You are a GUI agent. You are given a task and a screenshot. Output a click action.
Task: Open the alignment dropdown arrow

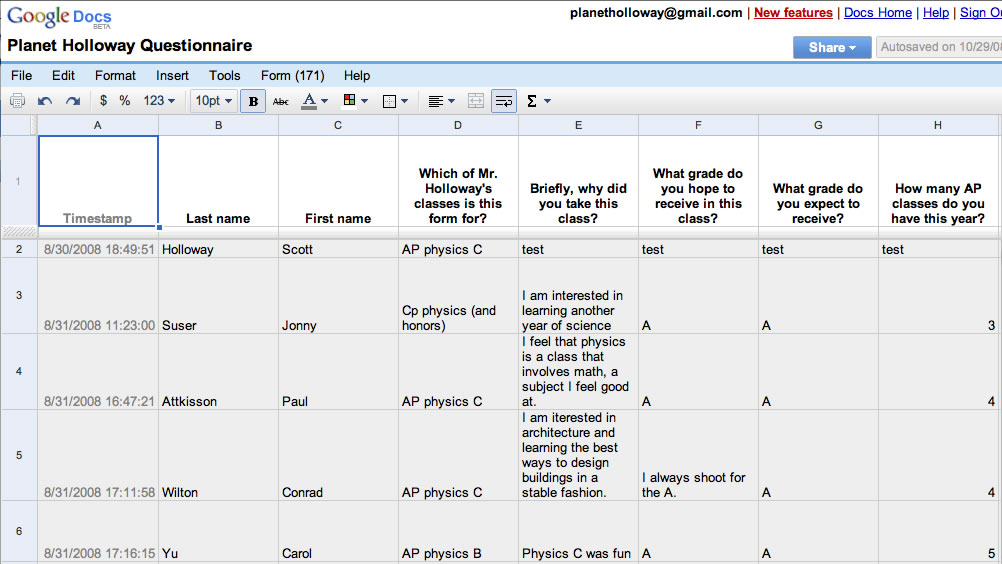[x=452, y=101]
